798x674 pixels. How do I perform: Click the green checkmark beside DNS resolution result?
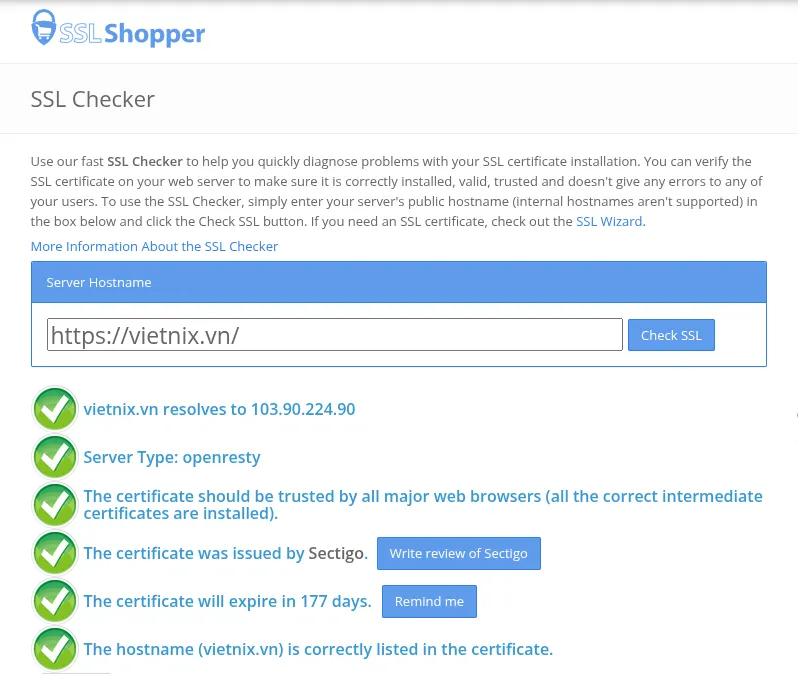pyautogui.click(x=55, y=409)
